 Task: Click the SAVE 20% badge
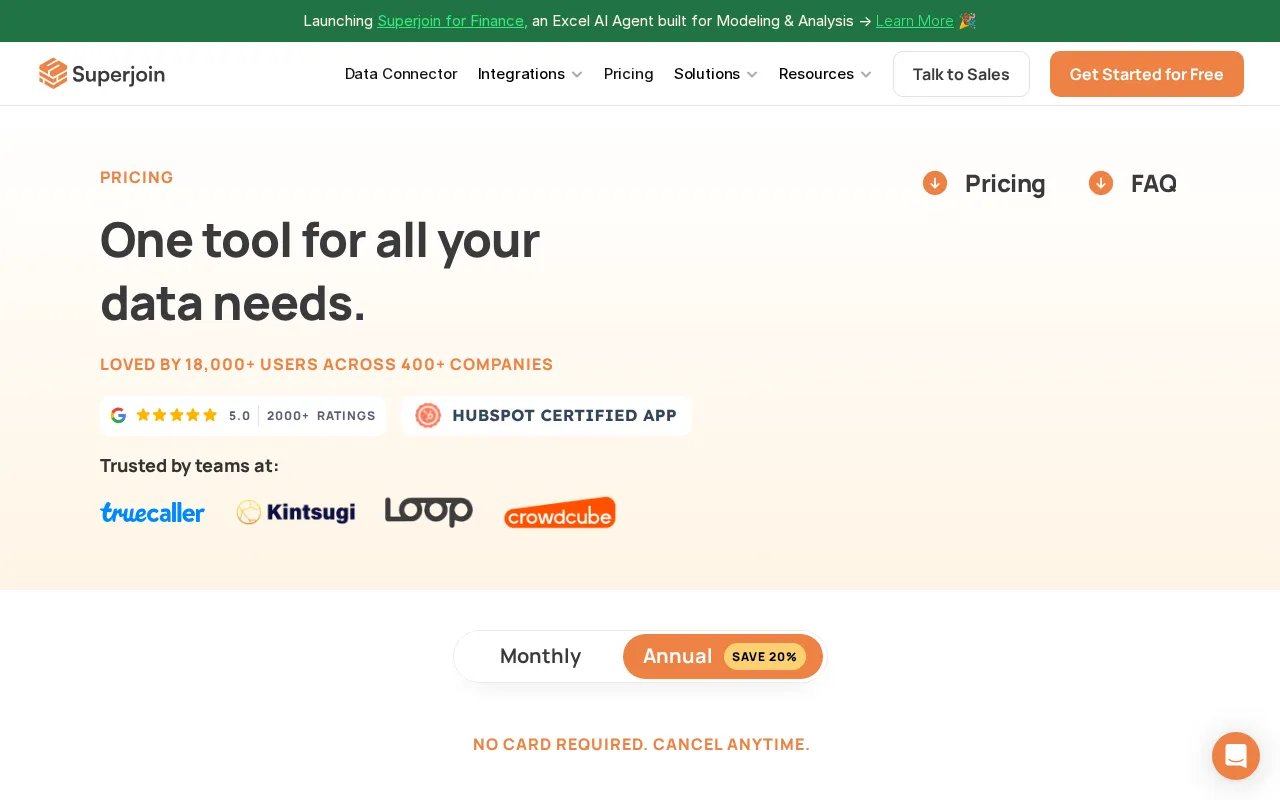765,657
